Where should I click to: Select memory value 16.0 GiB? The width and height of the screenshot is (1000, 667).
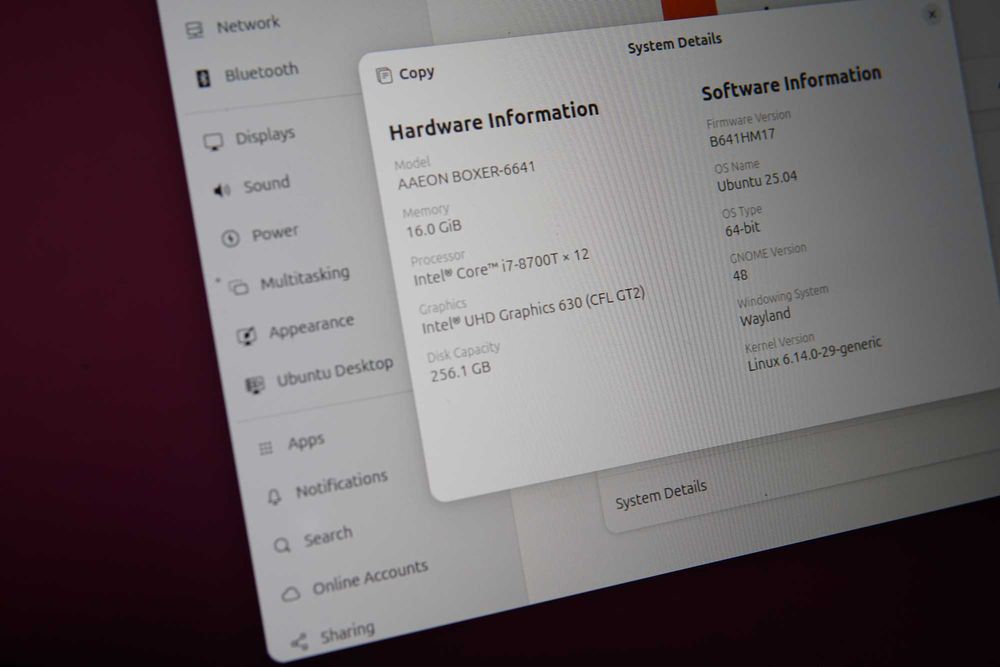(434, 228)
